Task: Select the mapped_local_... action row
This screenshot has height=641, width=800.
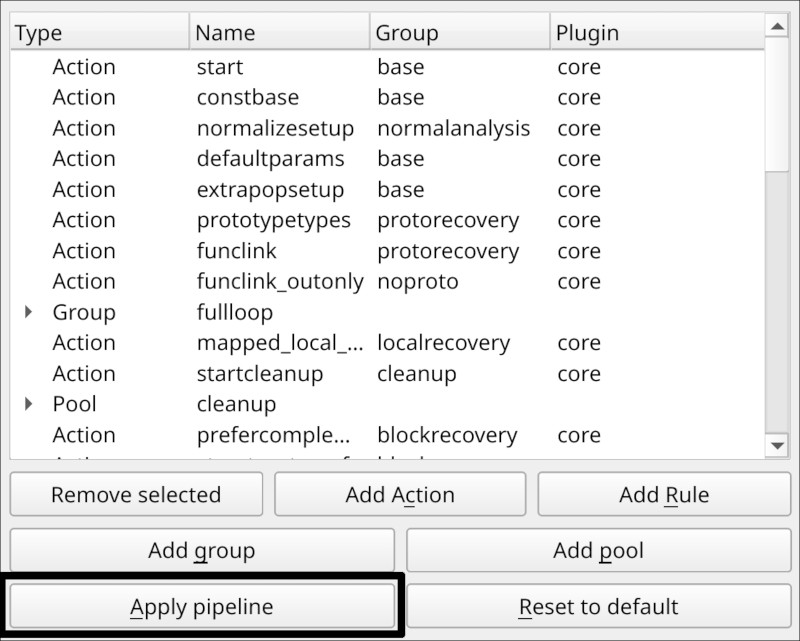Action: 387,342
